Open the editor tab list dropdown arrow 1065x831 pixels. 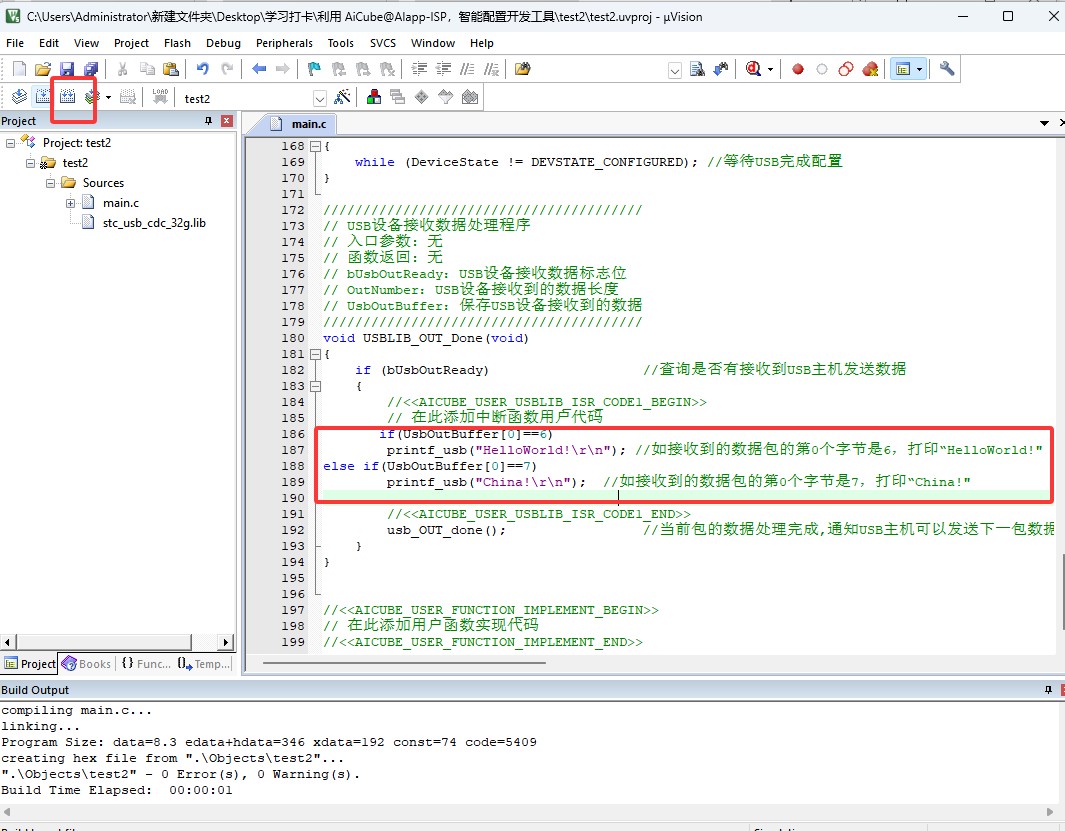1045,123
